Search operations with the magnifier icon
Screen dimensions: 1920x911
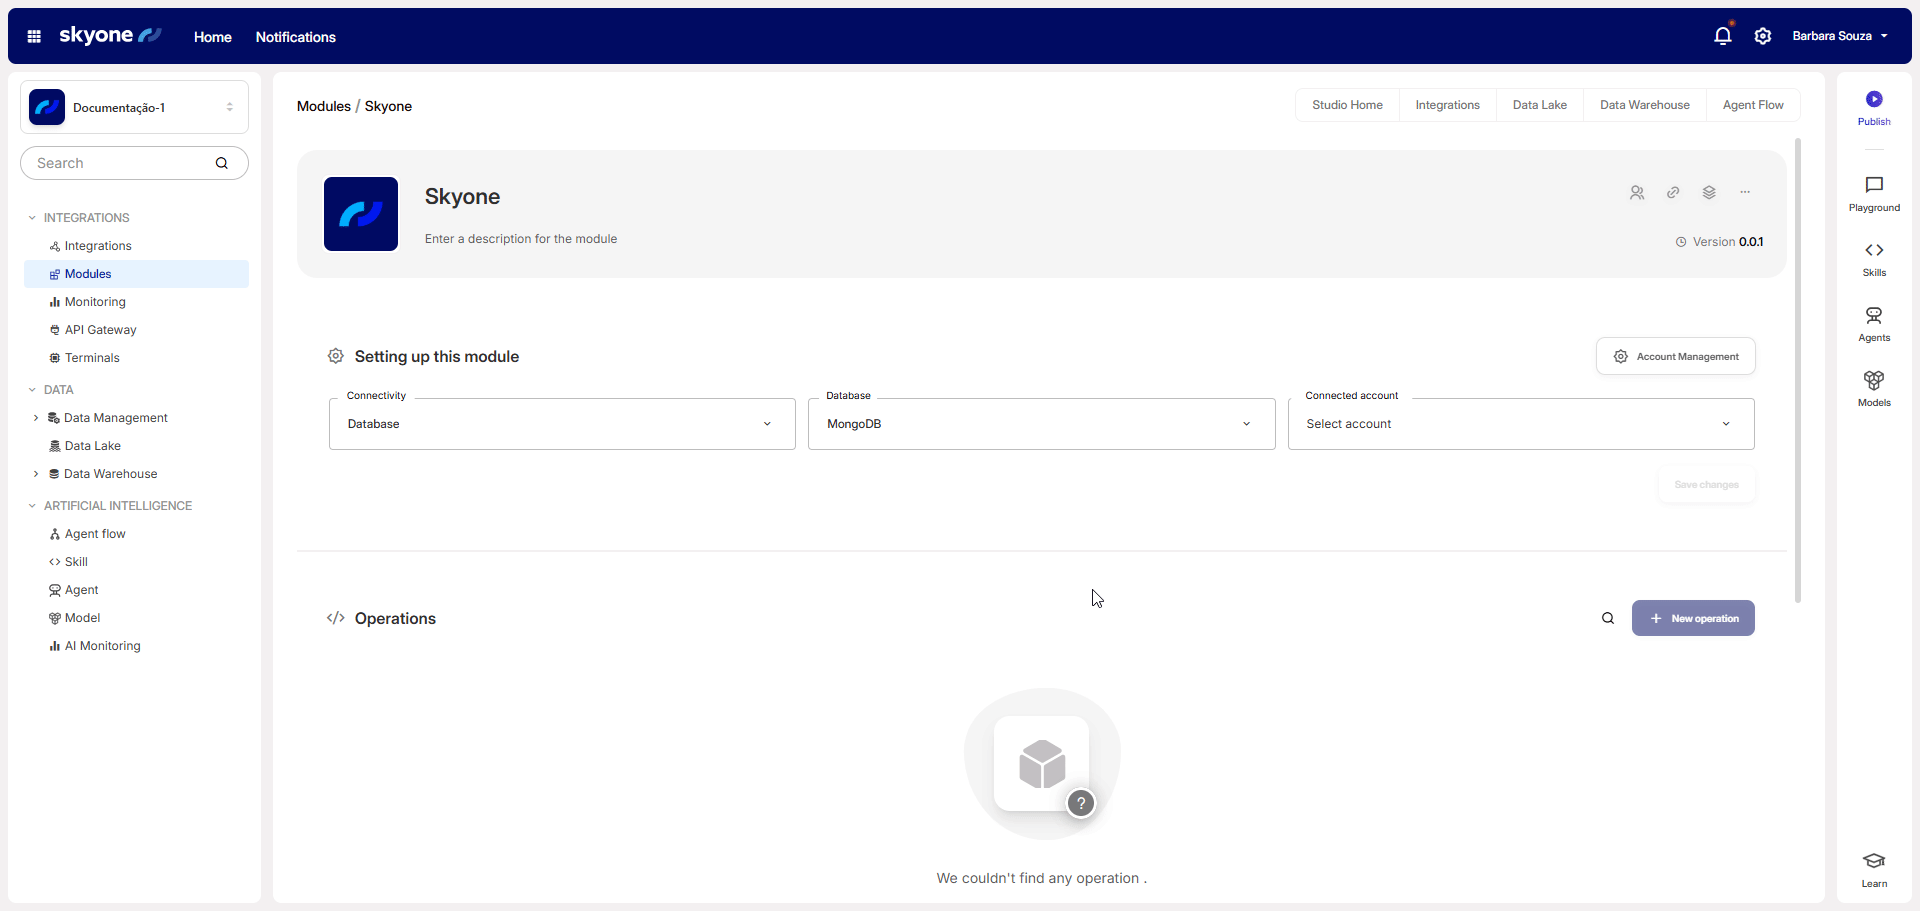[1608, 618]
